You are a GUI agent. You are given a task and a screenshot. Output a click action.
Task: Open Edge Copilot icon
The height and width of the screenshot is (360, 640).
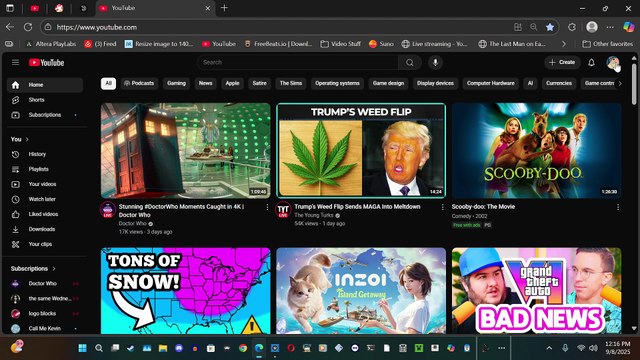click(629, 27)
